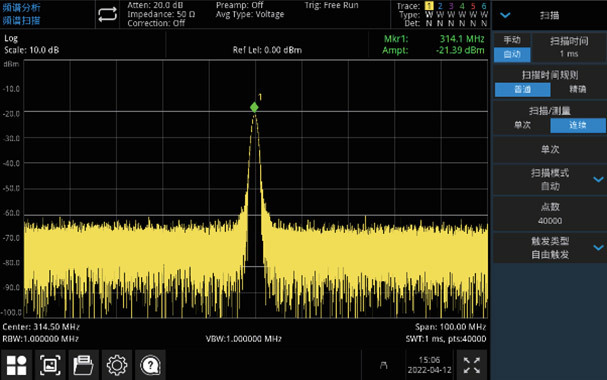
Task: Toggle fullscreen with the expand arrows icon
Action: click(x=472, y=365)
